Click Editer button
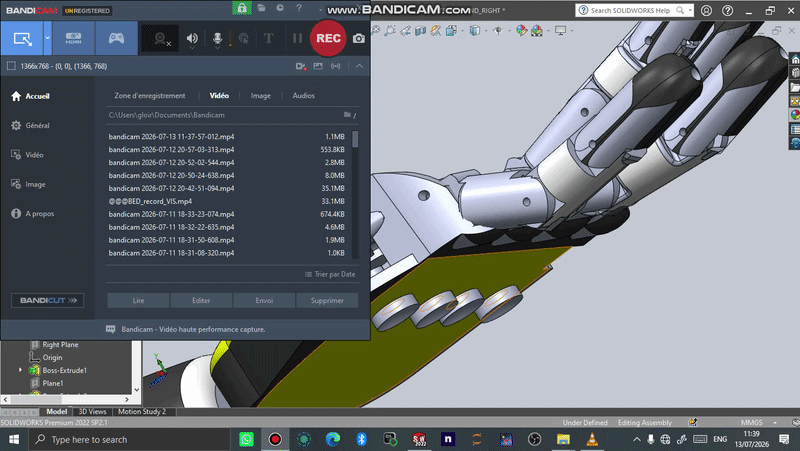 [x=201, y=300]
